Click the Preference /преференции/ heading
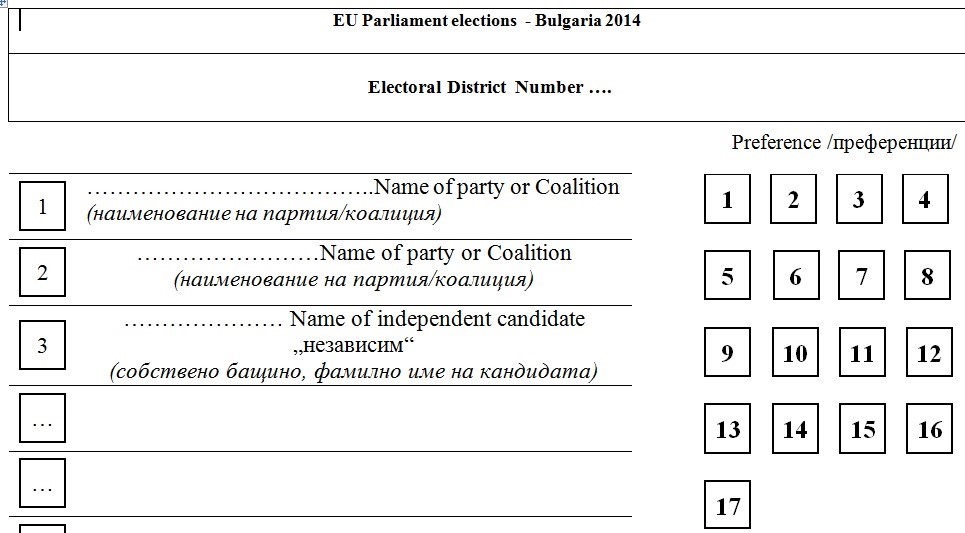The width and height of the screenshot is (965, 533). pos(843,143)
